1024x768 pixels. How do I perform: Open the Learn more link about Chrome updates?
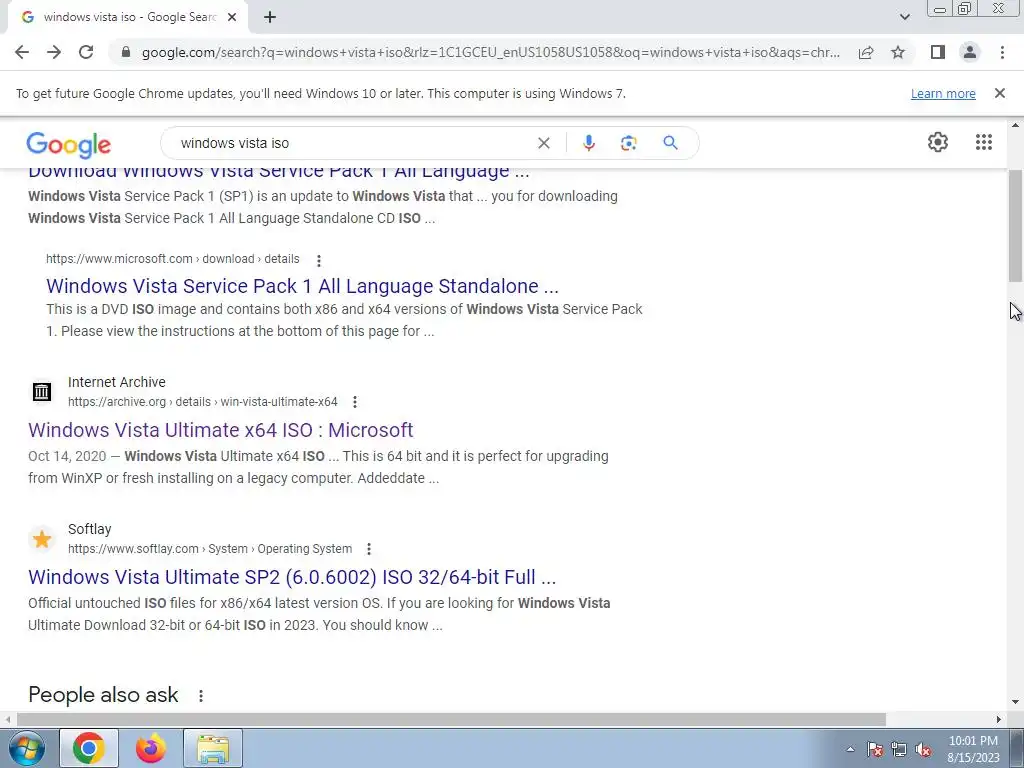[x=943, y=93]
